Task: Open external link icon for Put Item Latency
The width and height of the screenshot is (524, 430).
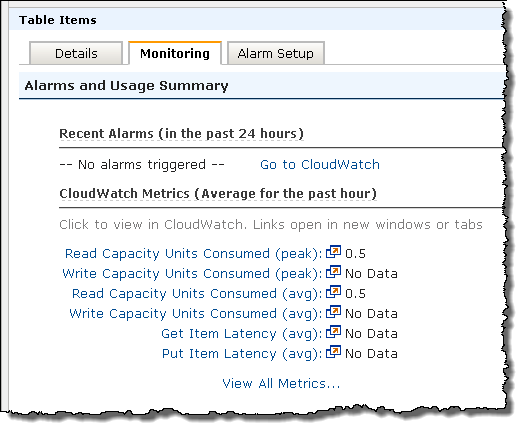Action: (x=333, y=352)
